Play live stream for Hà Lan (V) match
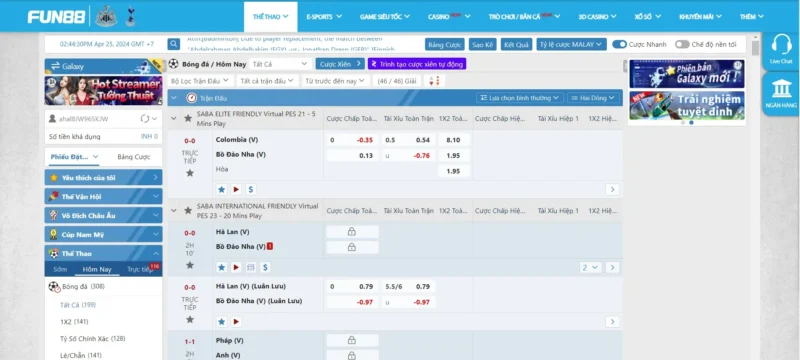This screenshot has width=800, height=360. pos(236,267)
